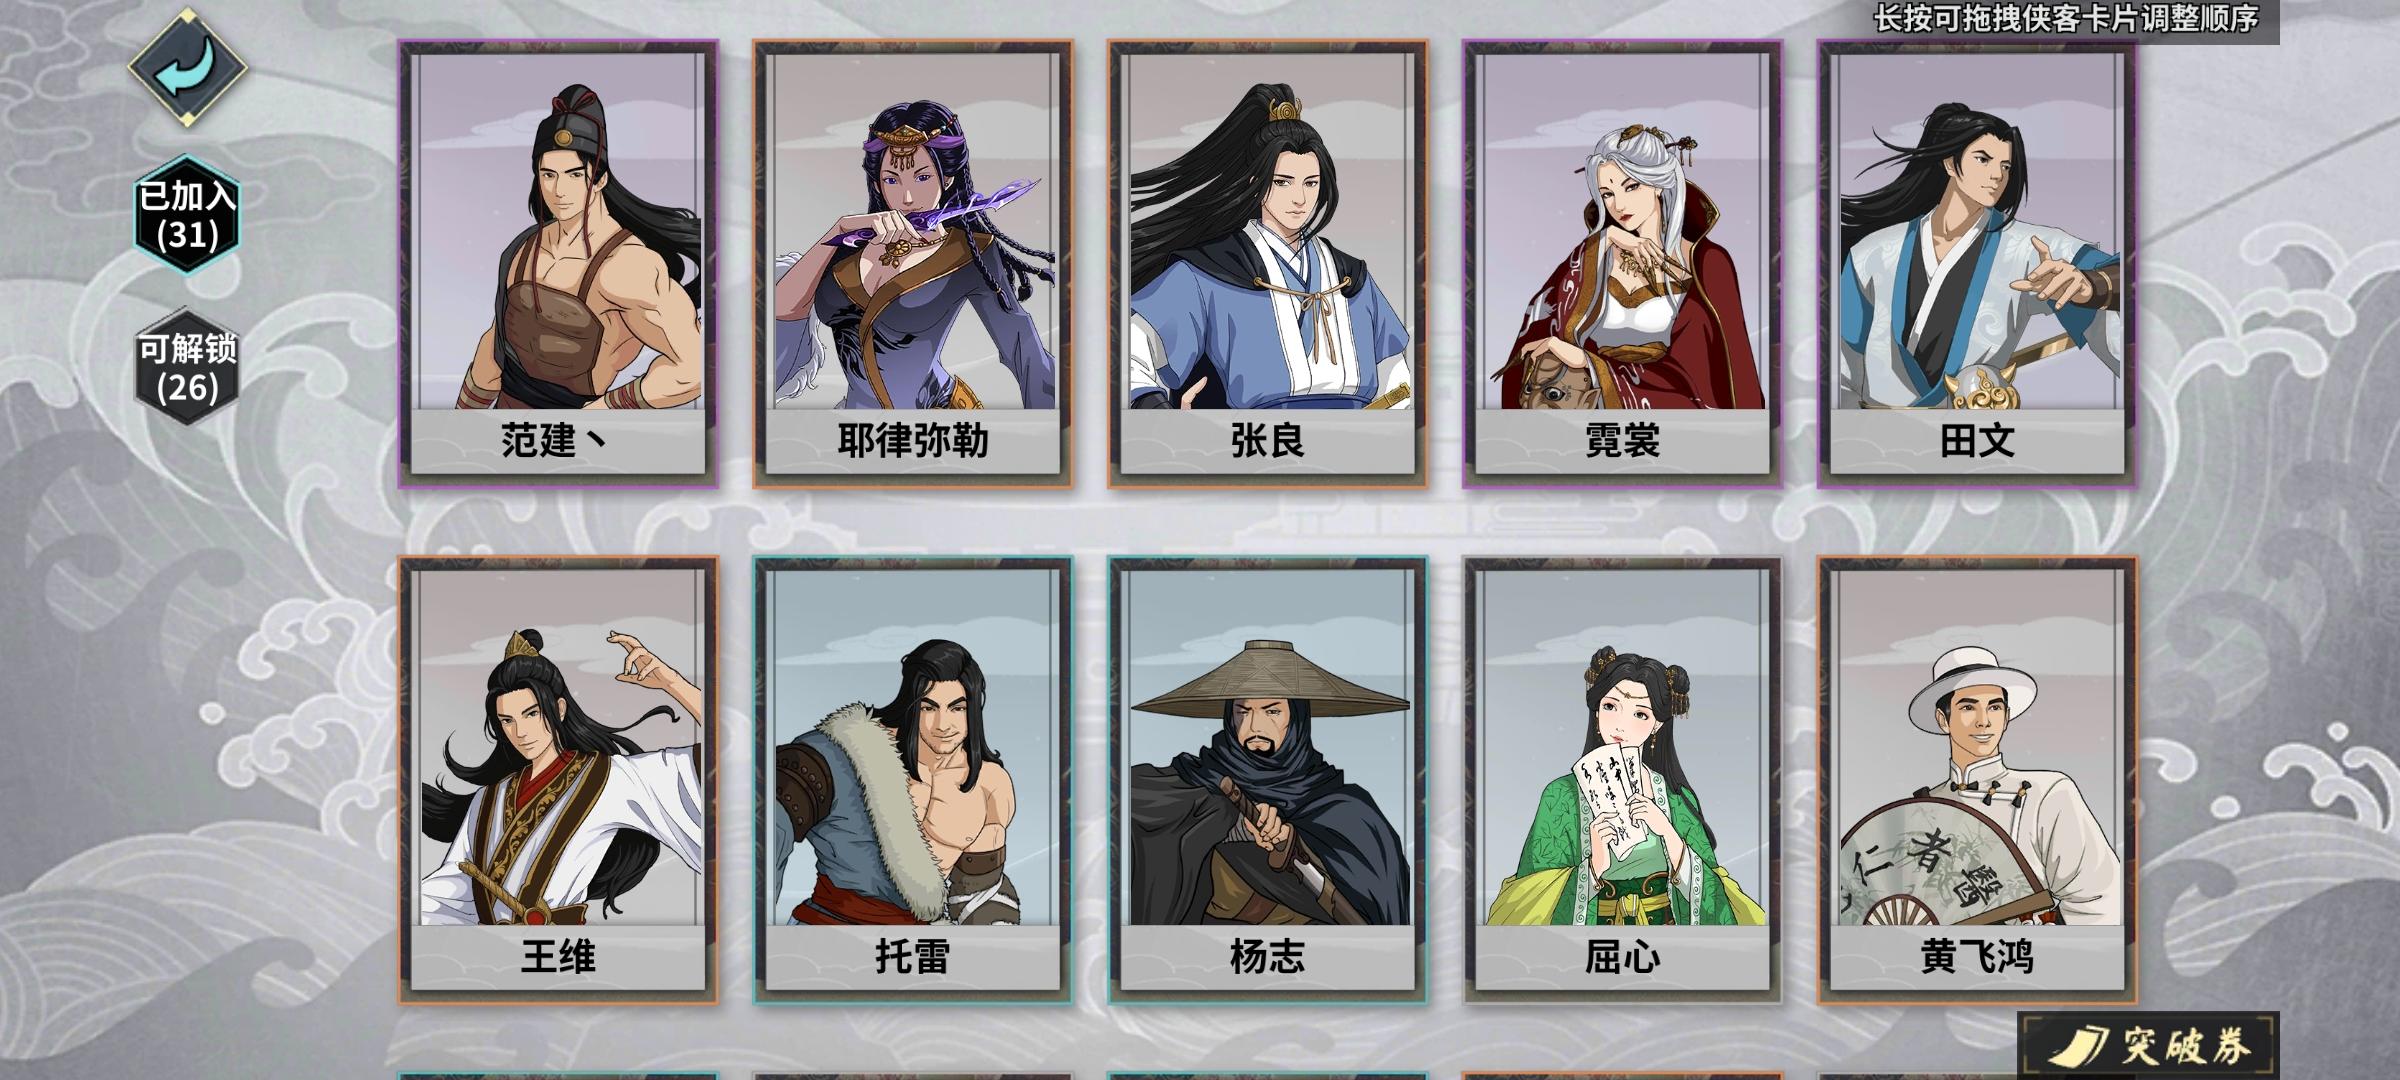2400x1080 pixels.
Task: Switch to the 已加入 (31) tab
Action: tap(187, 215)
